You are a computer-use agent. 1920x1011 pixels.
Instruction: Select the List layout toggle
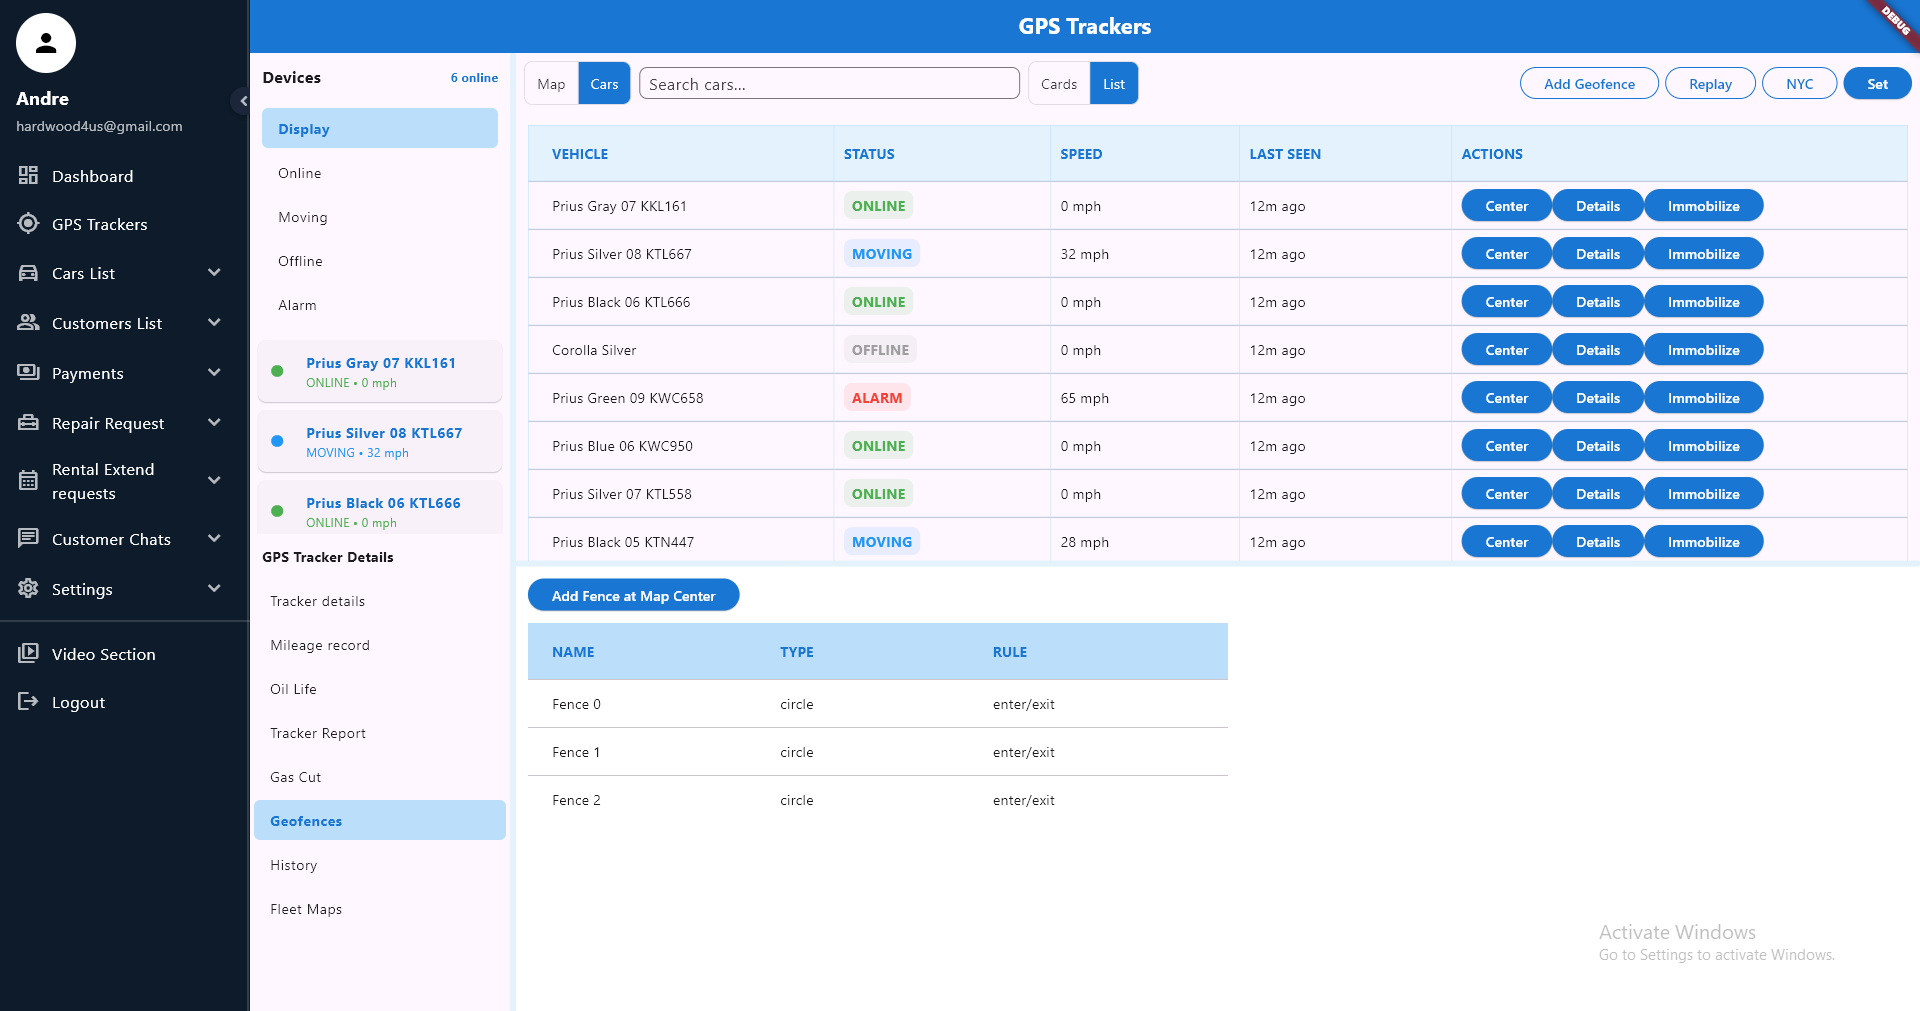[1113, 84]
